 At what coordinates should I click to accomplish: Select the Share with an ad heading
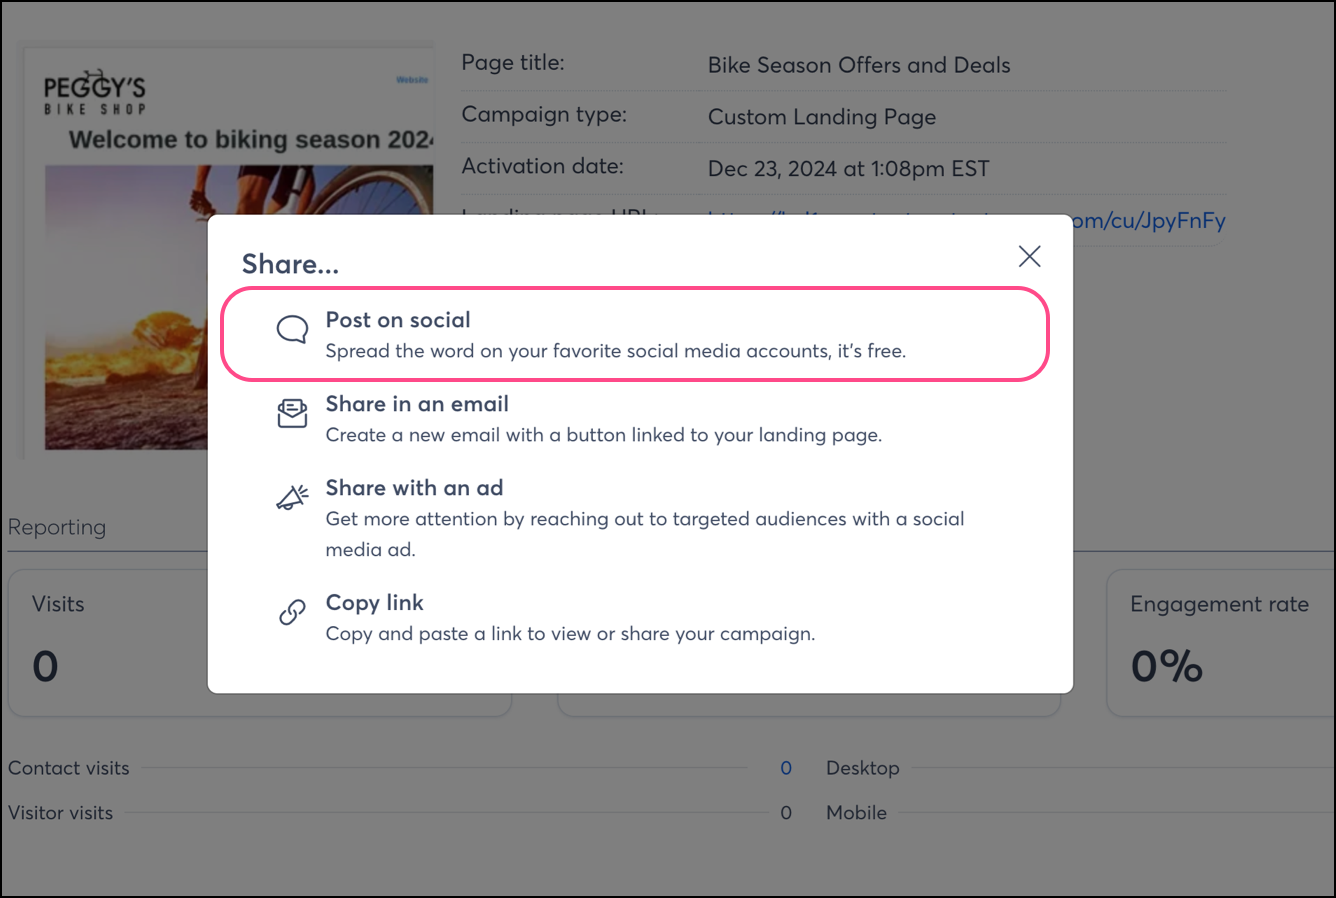pyautogui.click(x=414, y=488)
